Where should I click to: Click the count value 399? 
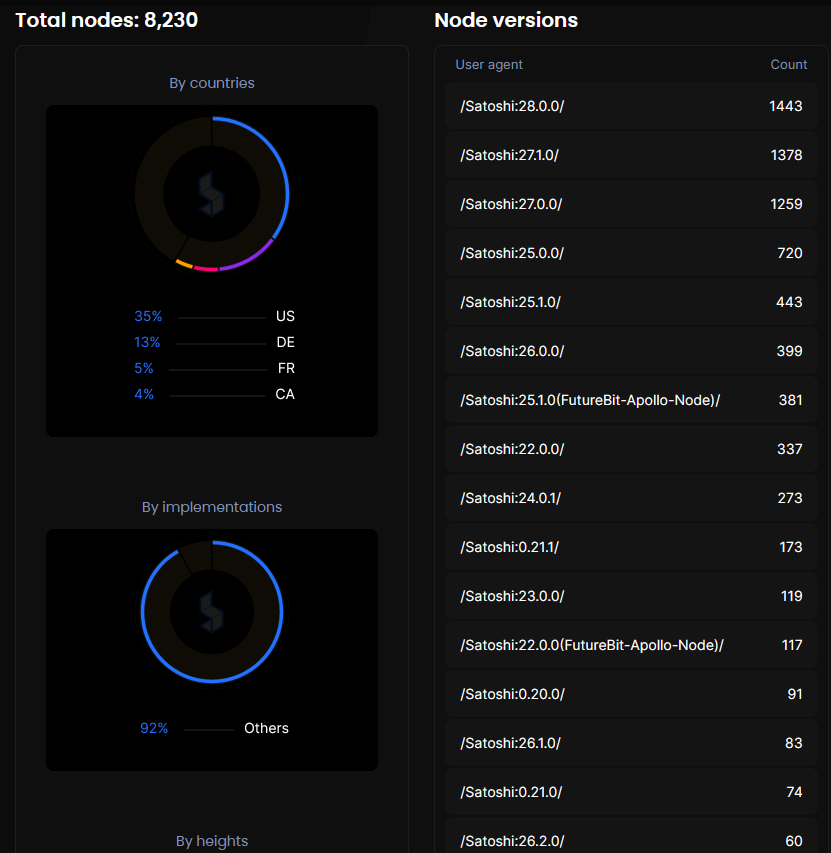click(x=789, y=351)
